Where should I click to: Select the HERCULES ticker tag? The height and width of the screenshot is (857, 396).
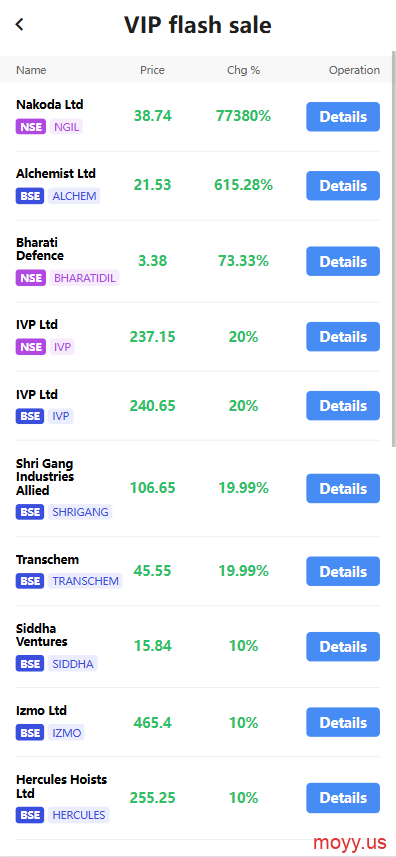tap(79, 815)
